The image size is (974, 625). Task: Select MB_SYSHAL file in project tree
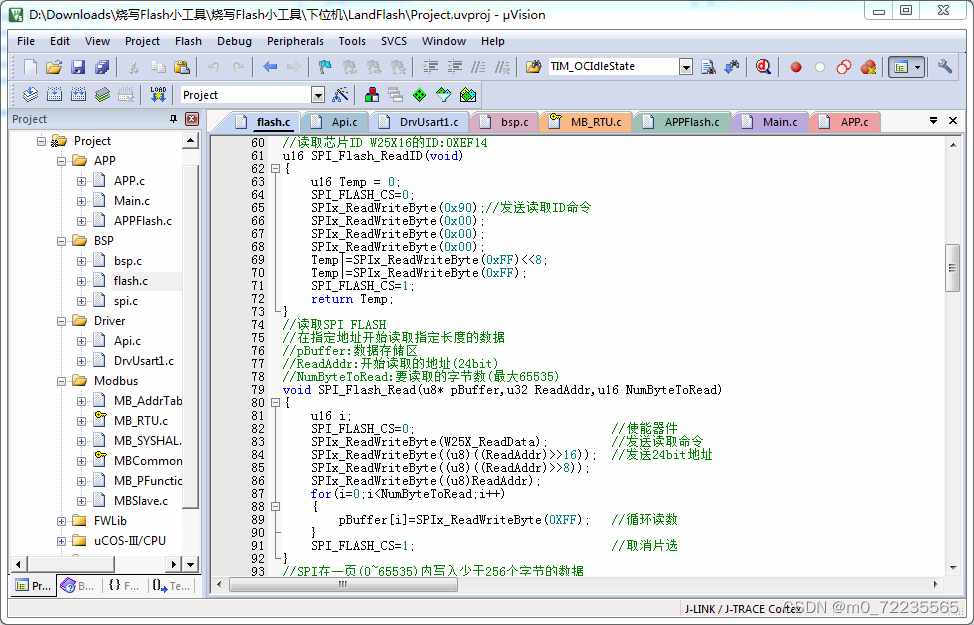pos(147,441)
